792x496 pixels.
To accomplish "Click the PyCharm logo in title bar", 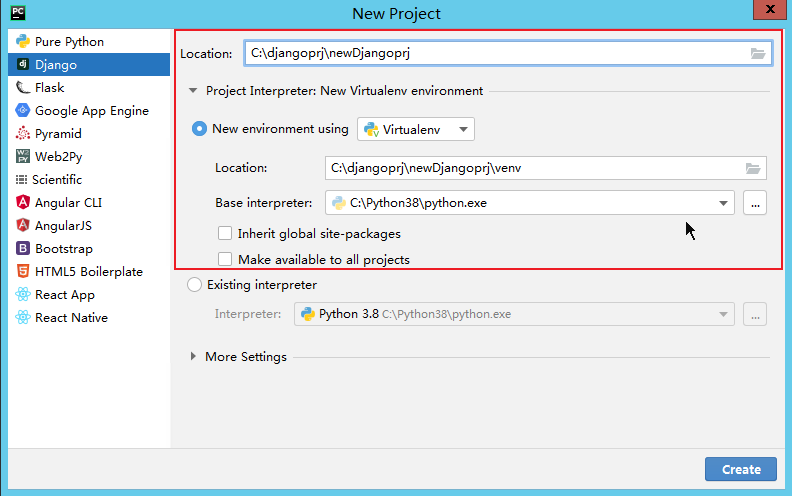I will (x=18, y=13).
